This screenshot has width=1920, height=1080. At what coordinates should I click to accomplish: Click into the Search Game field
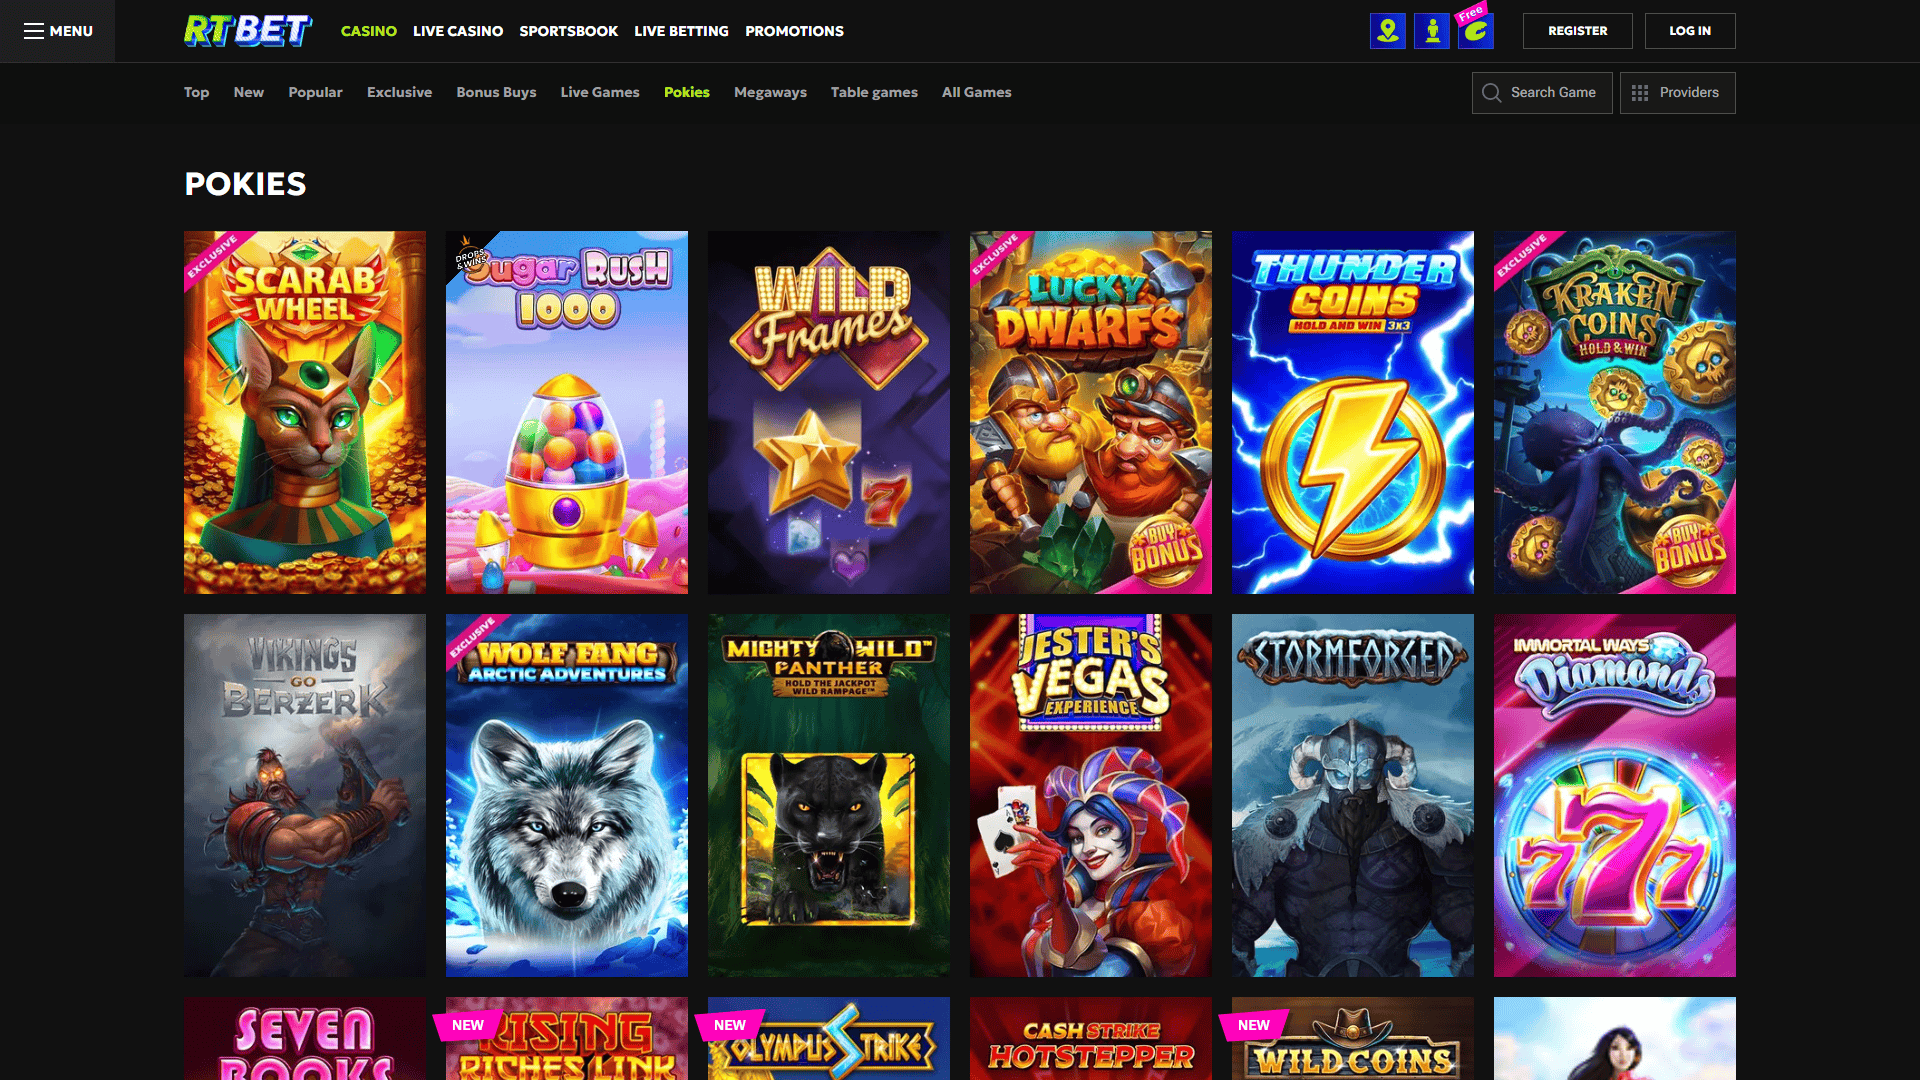[1541, 93]
